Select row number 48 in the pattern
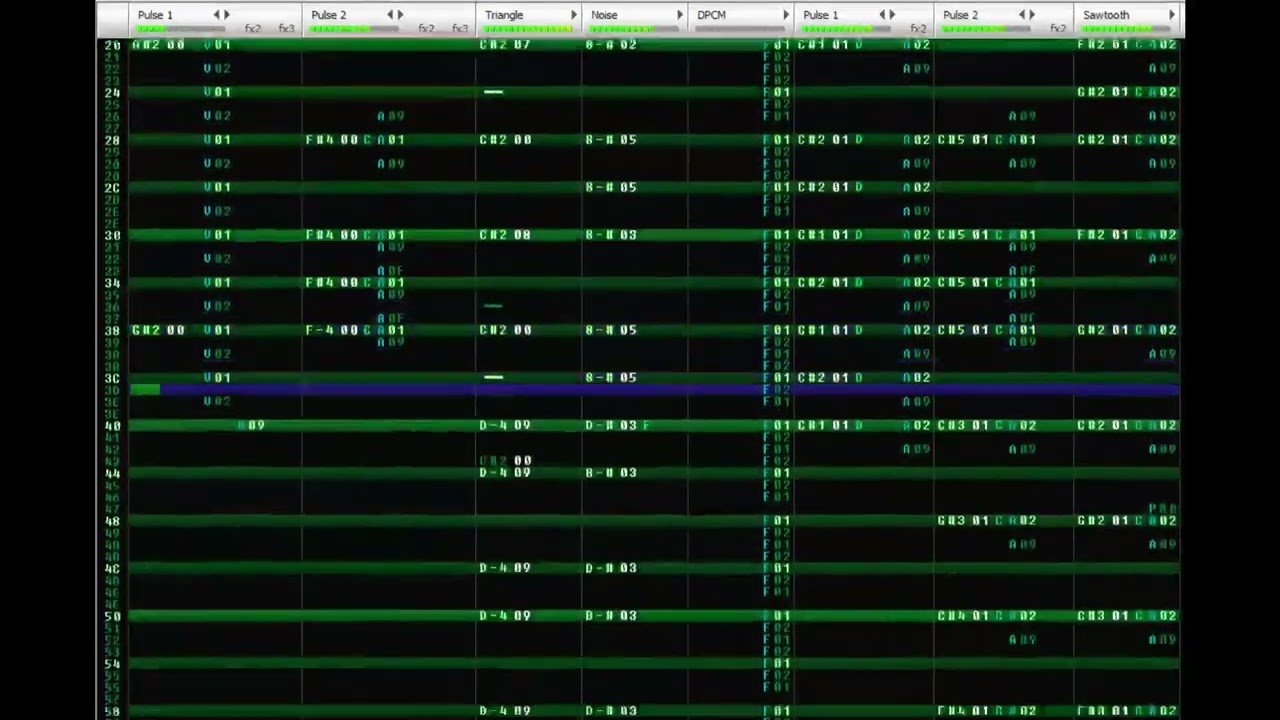Viewport: 1280px width, 720px height. tap(112, 521)
